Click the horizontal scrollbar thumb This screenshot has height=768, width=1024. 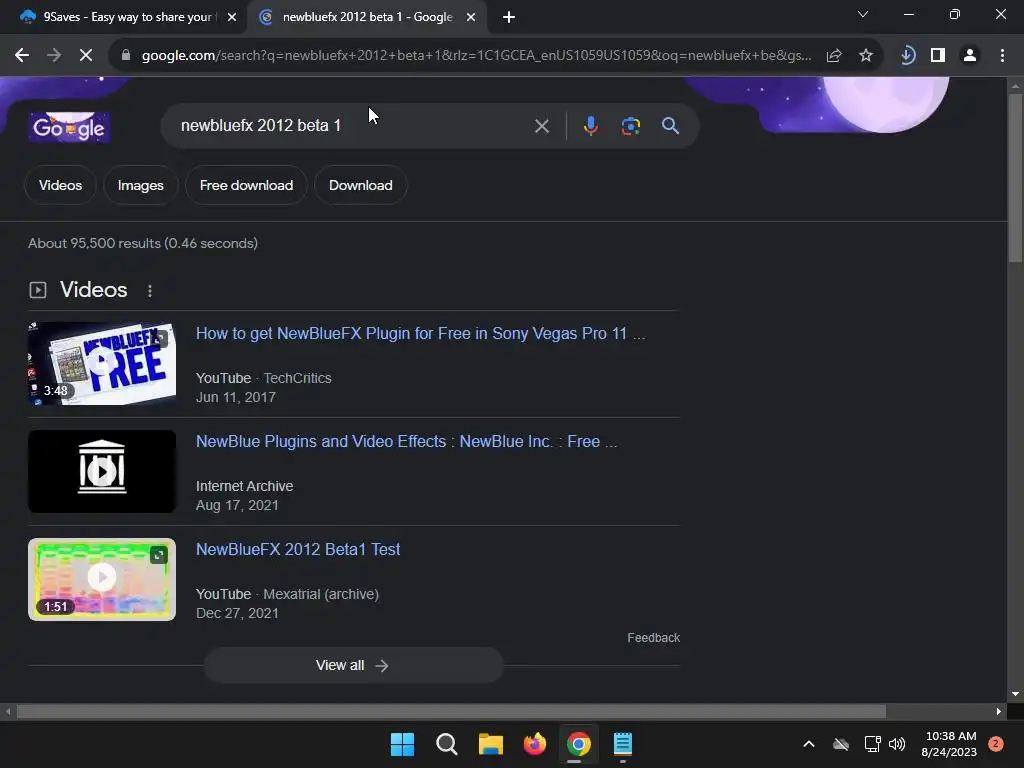[x=451, y=711]
